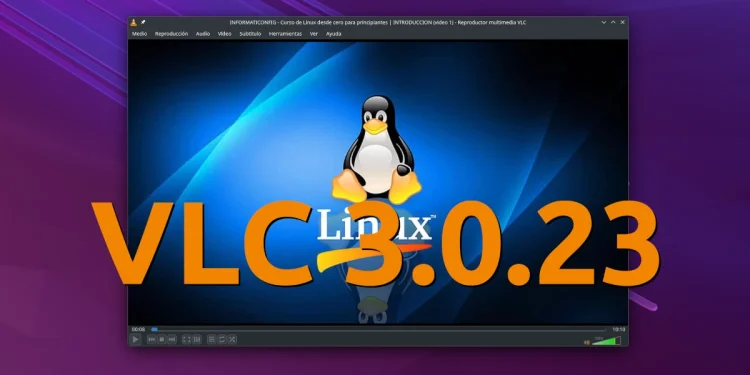Minimize the VLC window
The width and height of the screenshot is (750, 375).
click(604, 22)
